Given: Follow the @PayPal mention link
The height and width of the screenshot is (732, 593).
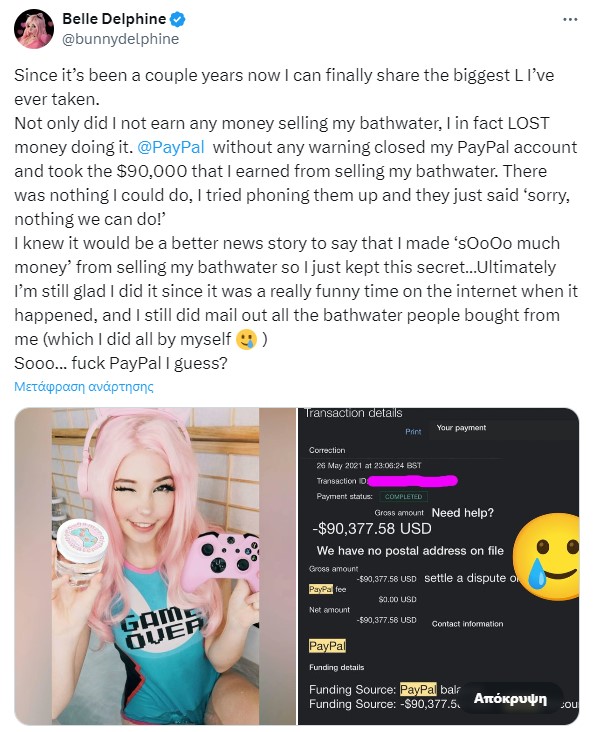Looking at the screenshot, I should (x=171, y=147).
